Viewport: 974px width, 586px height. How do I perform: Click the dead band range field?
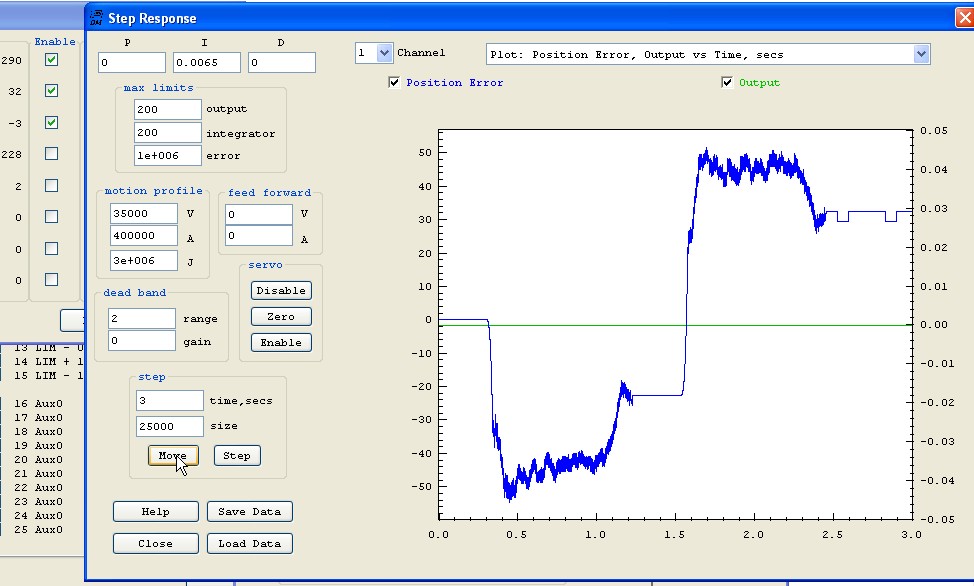(x=141, y=319)
